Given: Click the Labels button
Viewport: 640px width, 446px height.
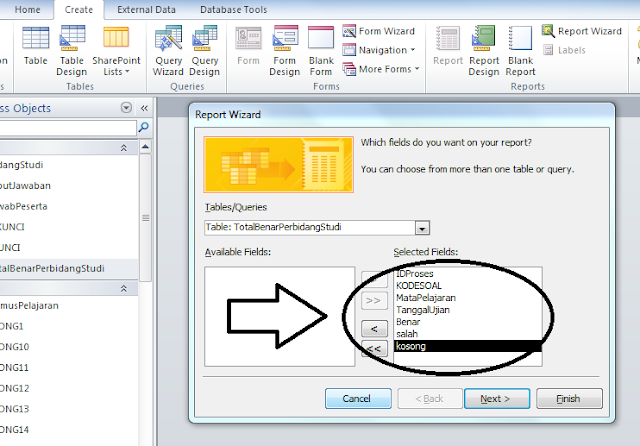Looking at the screenshot, I should (564, 50).
